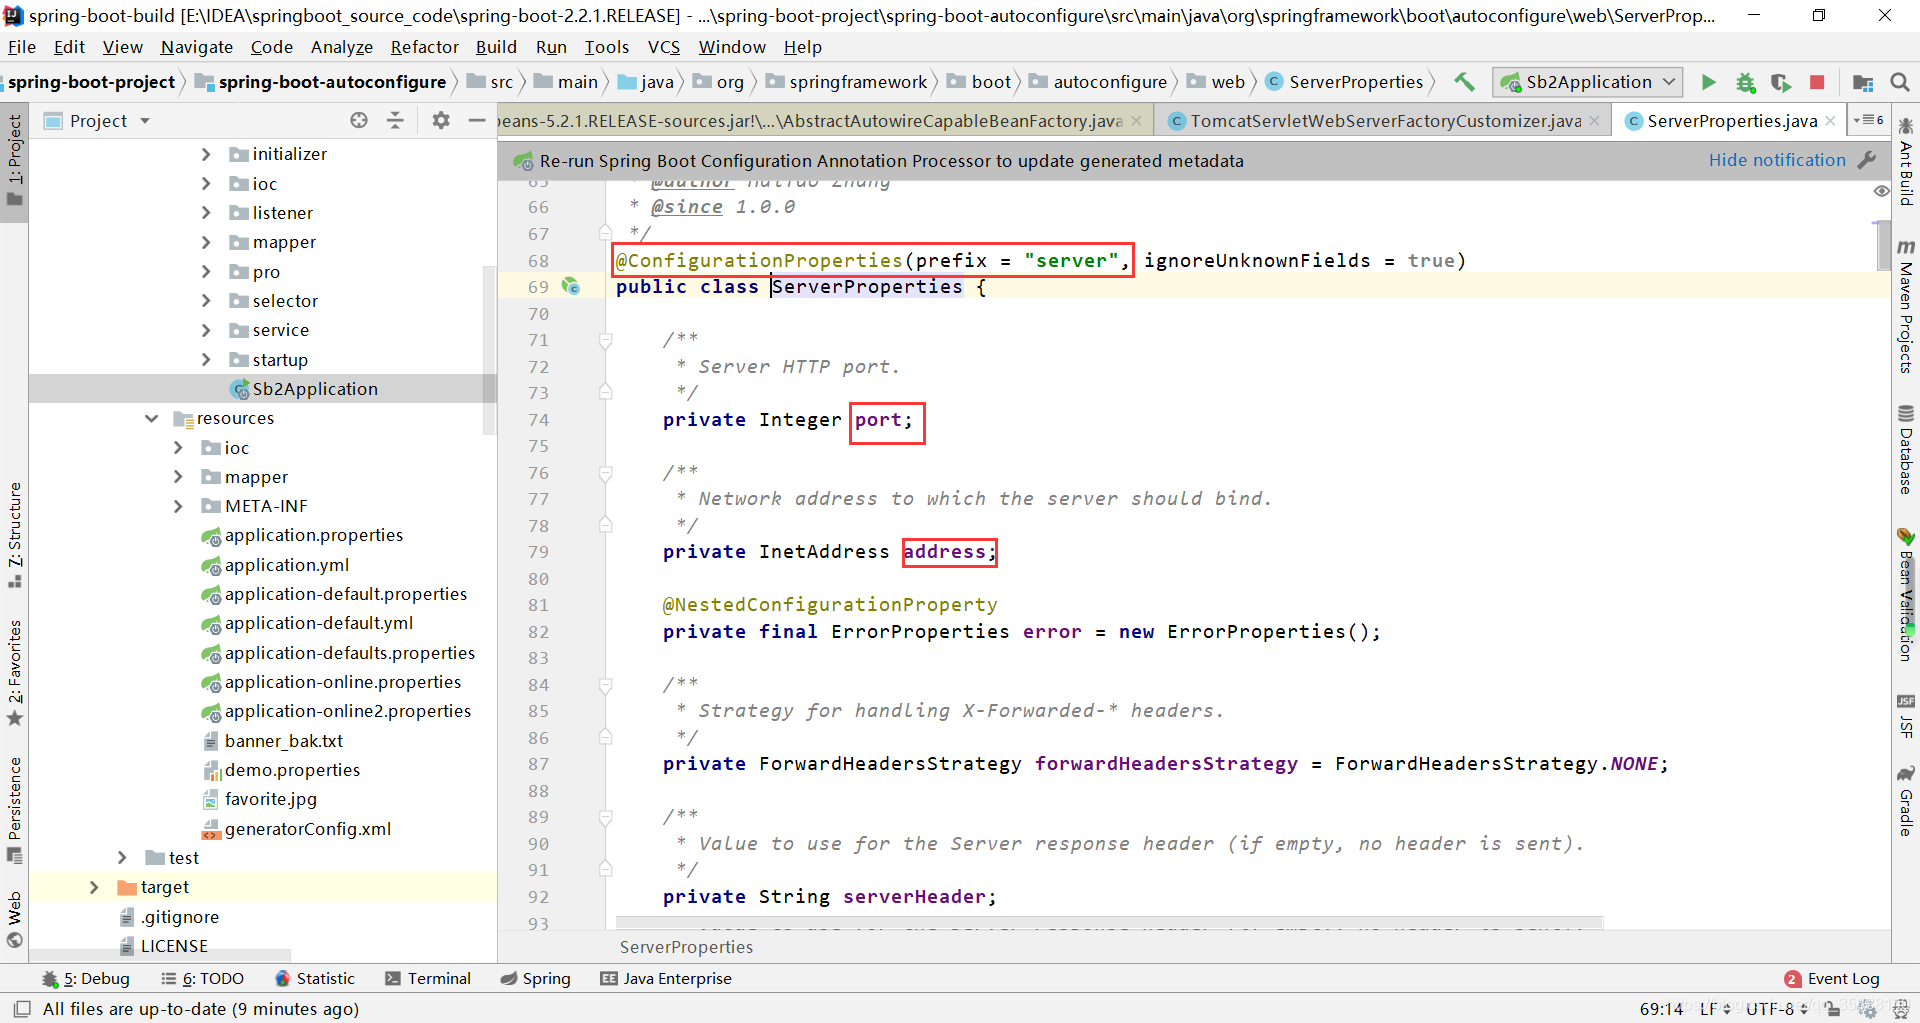
Task: Open the Statistic tool window
Action: coord(315,978)
